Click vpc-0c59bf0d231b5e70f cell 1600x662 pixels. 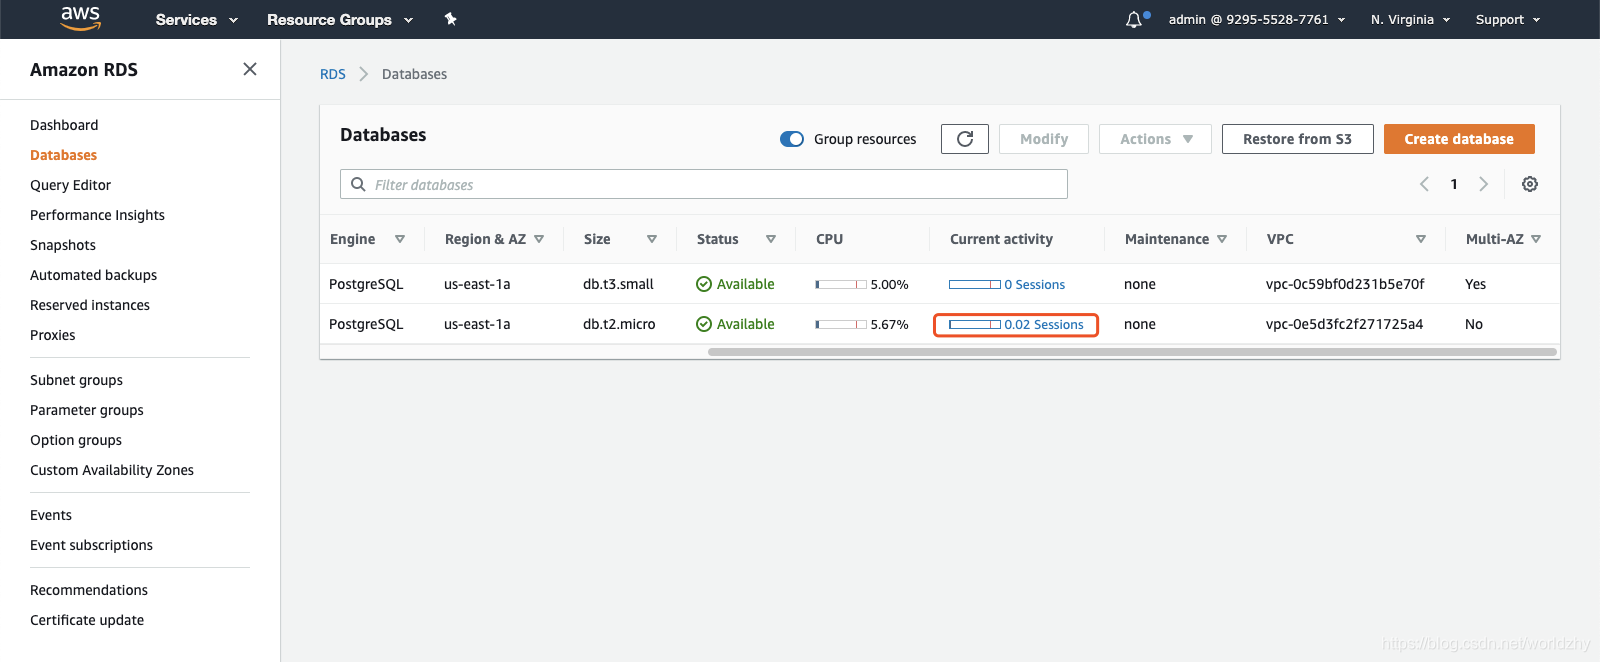tap(1345, 284)
